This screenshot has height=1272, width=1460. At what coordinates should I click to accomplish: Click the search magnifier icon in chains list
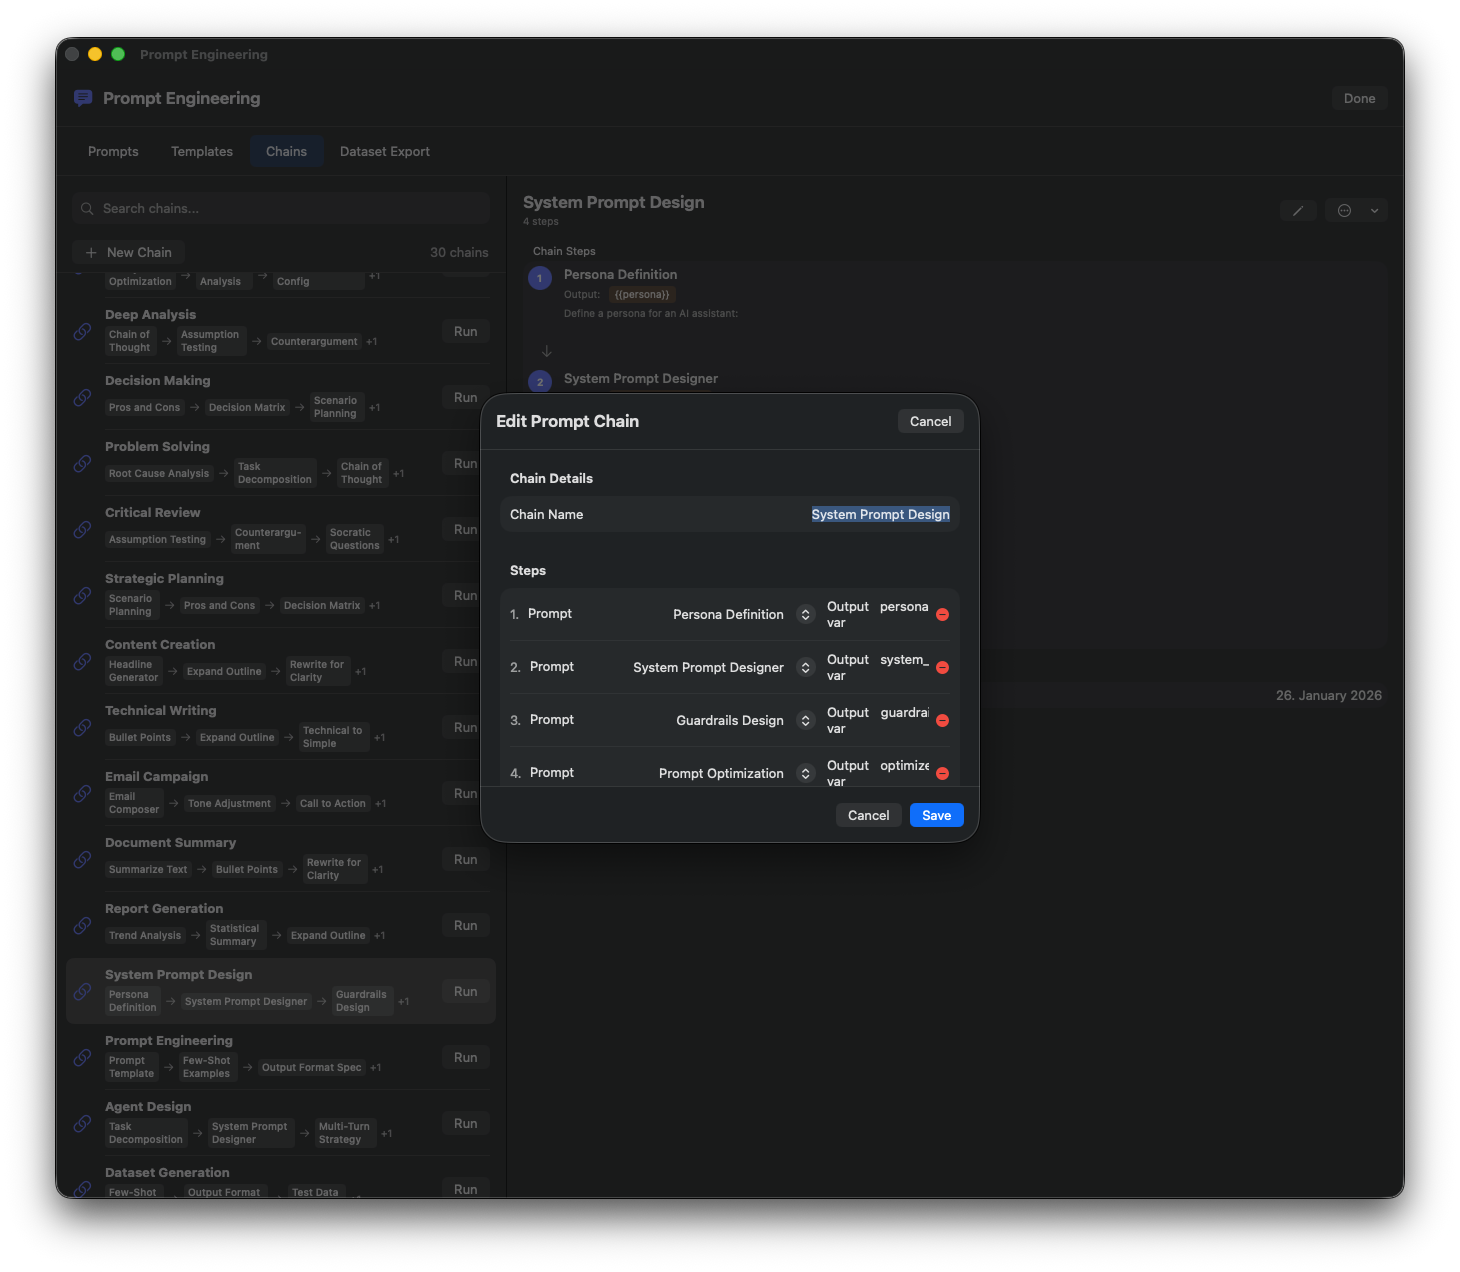pos(88,209)
